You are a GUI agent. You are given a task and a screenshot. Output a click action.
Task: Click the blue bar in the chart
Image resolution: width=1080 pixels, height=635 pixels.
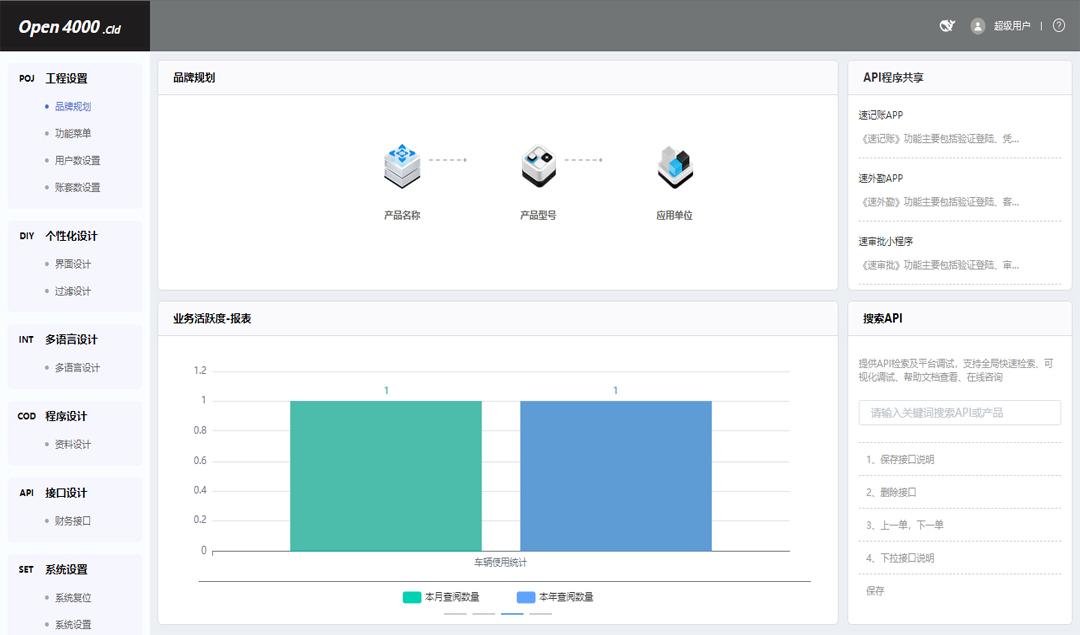click(616, 476)
